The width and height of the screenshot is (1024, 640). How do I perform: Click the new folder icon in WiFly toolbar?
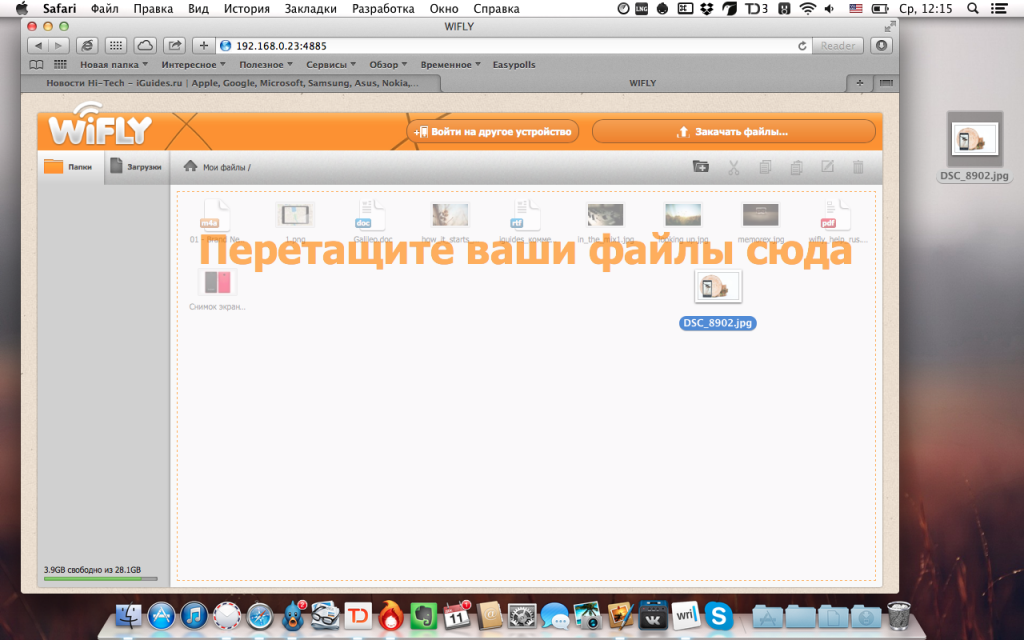[x=701, y=167]
